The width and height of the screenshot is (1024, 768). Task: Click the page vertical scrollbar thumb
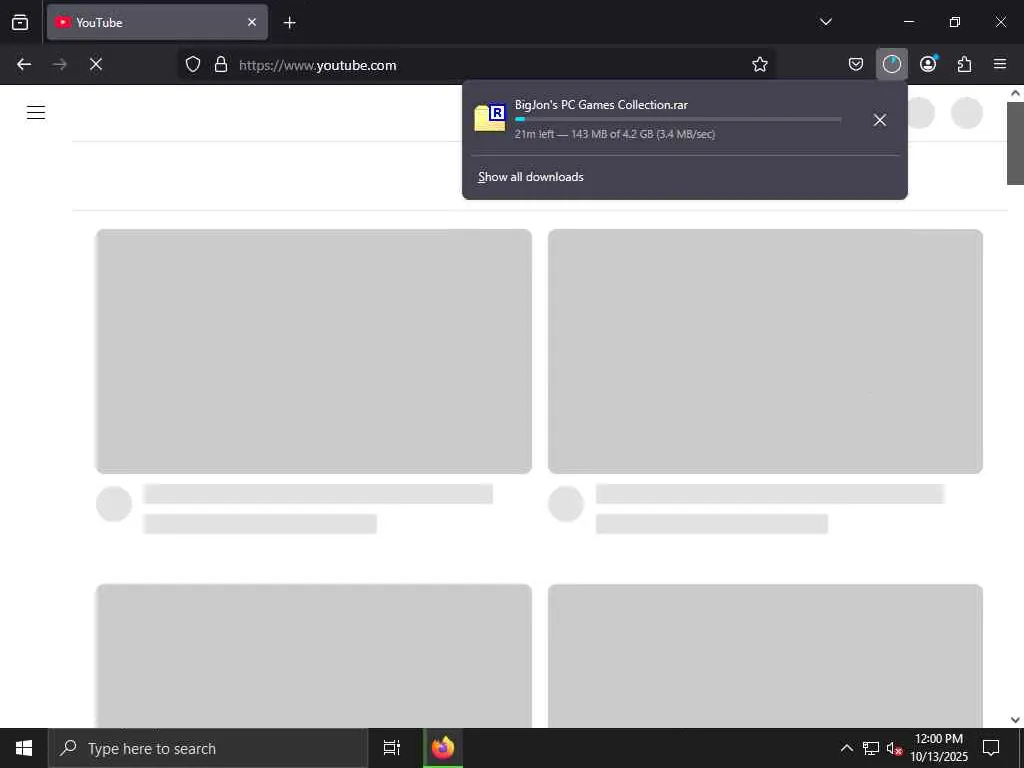1015,144
